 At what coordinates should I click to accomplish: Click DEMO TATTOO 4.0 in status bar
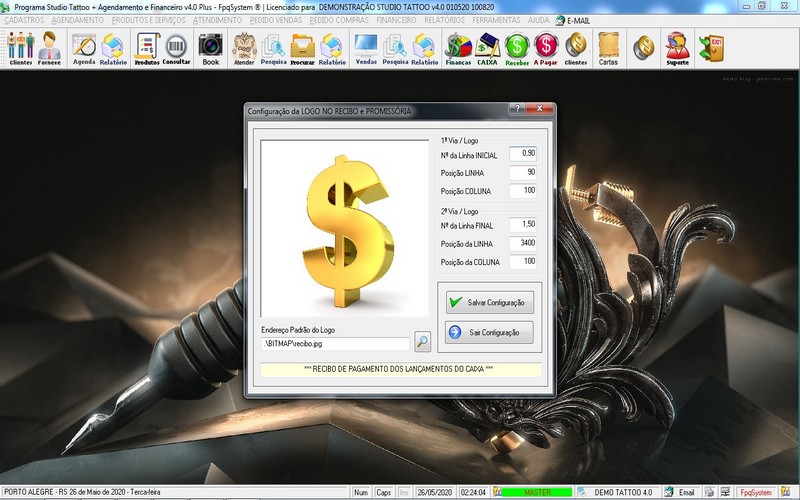(x=623, y=492)
